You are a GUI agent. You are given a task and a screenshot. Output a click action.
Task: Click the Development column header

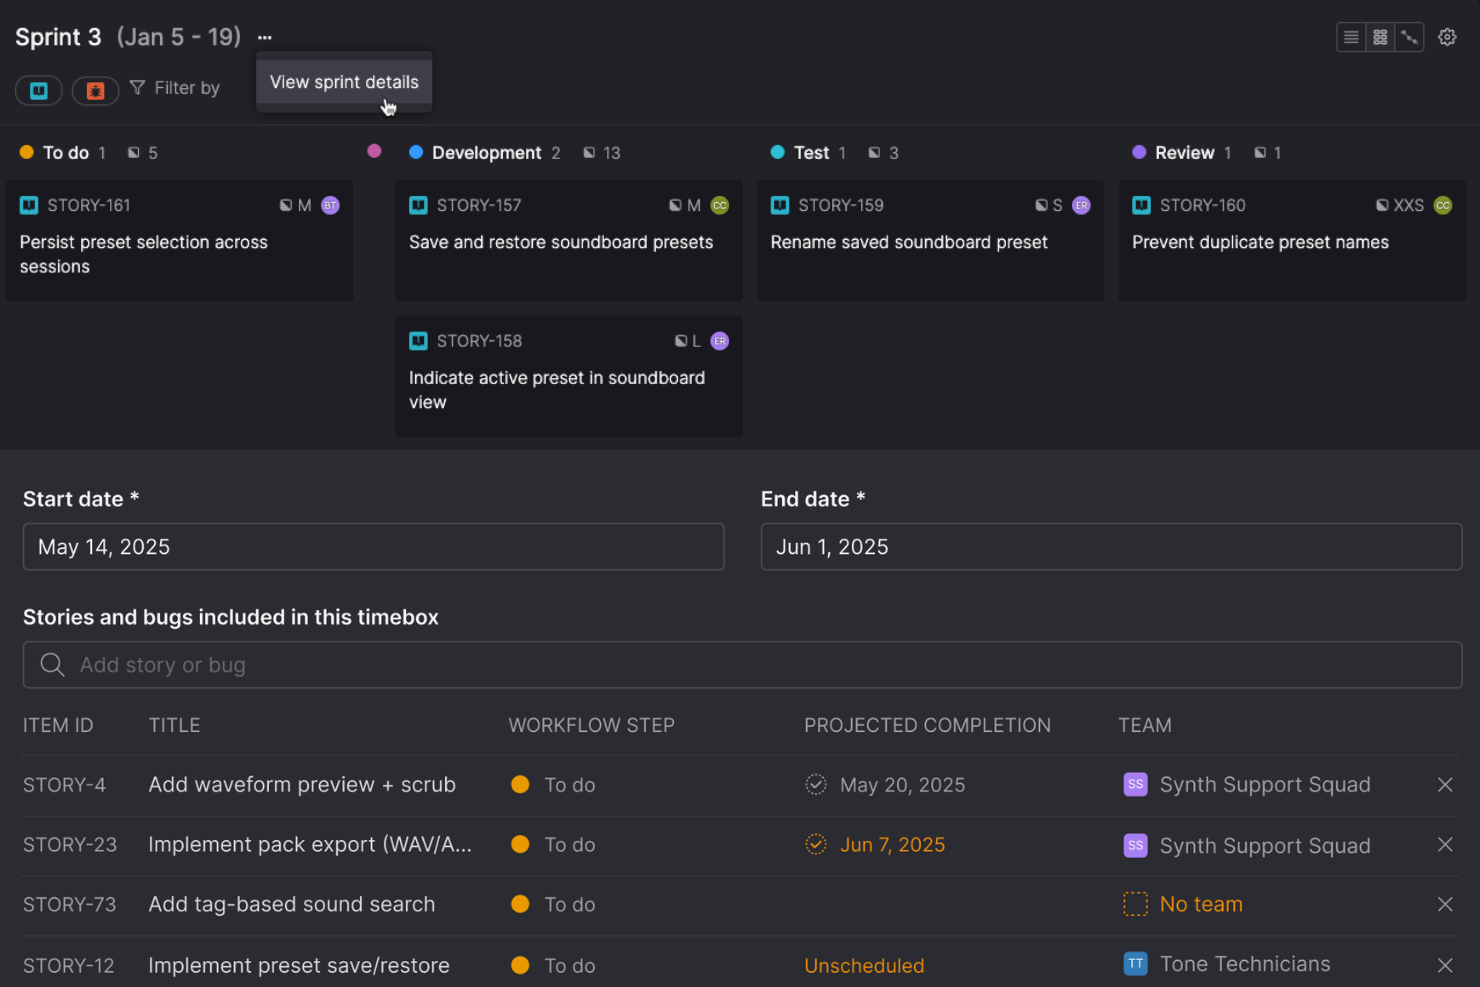point(486,153)
